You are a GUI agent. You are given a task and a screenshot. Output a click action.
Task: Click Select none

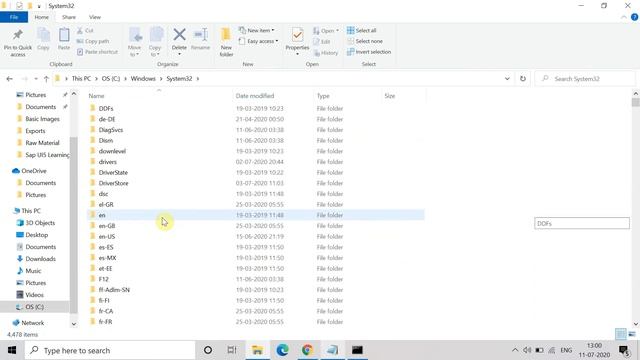tap(365, 41)
